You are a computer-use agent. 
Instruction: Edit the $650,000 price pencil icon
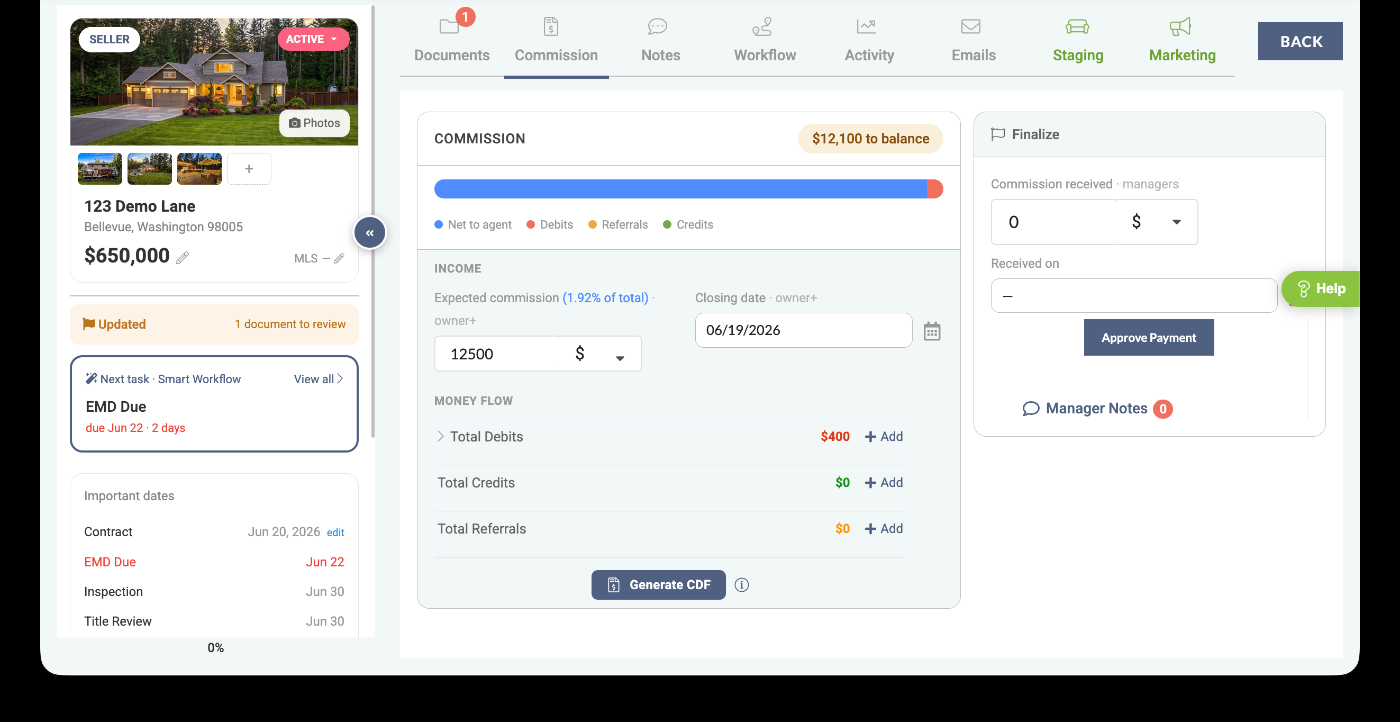pos(182,257)
